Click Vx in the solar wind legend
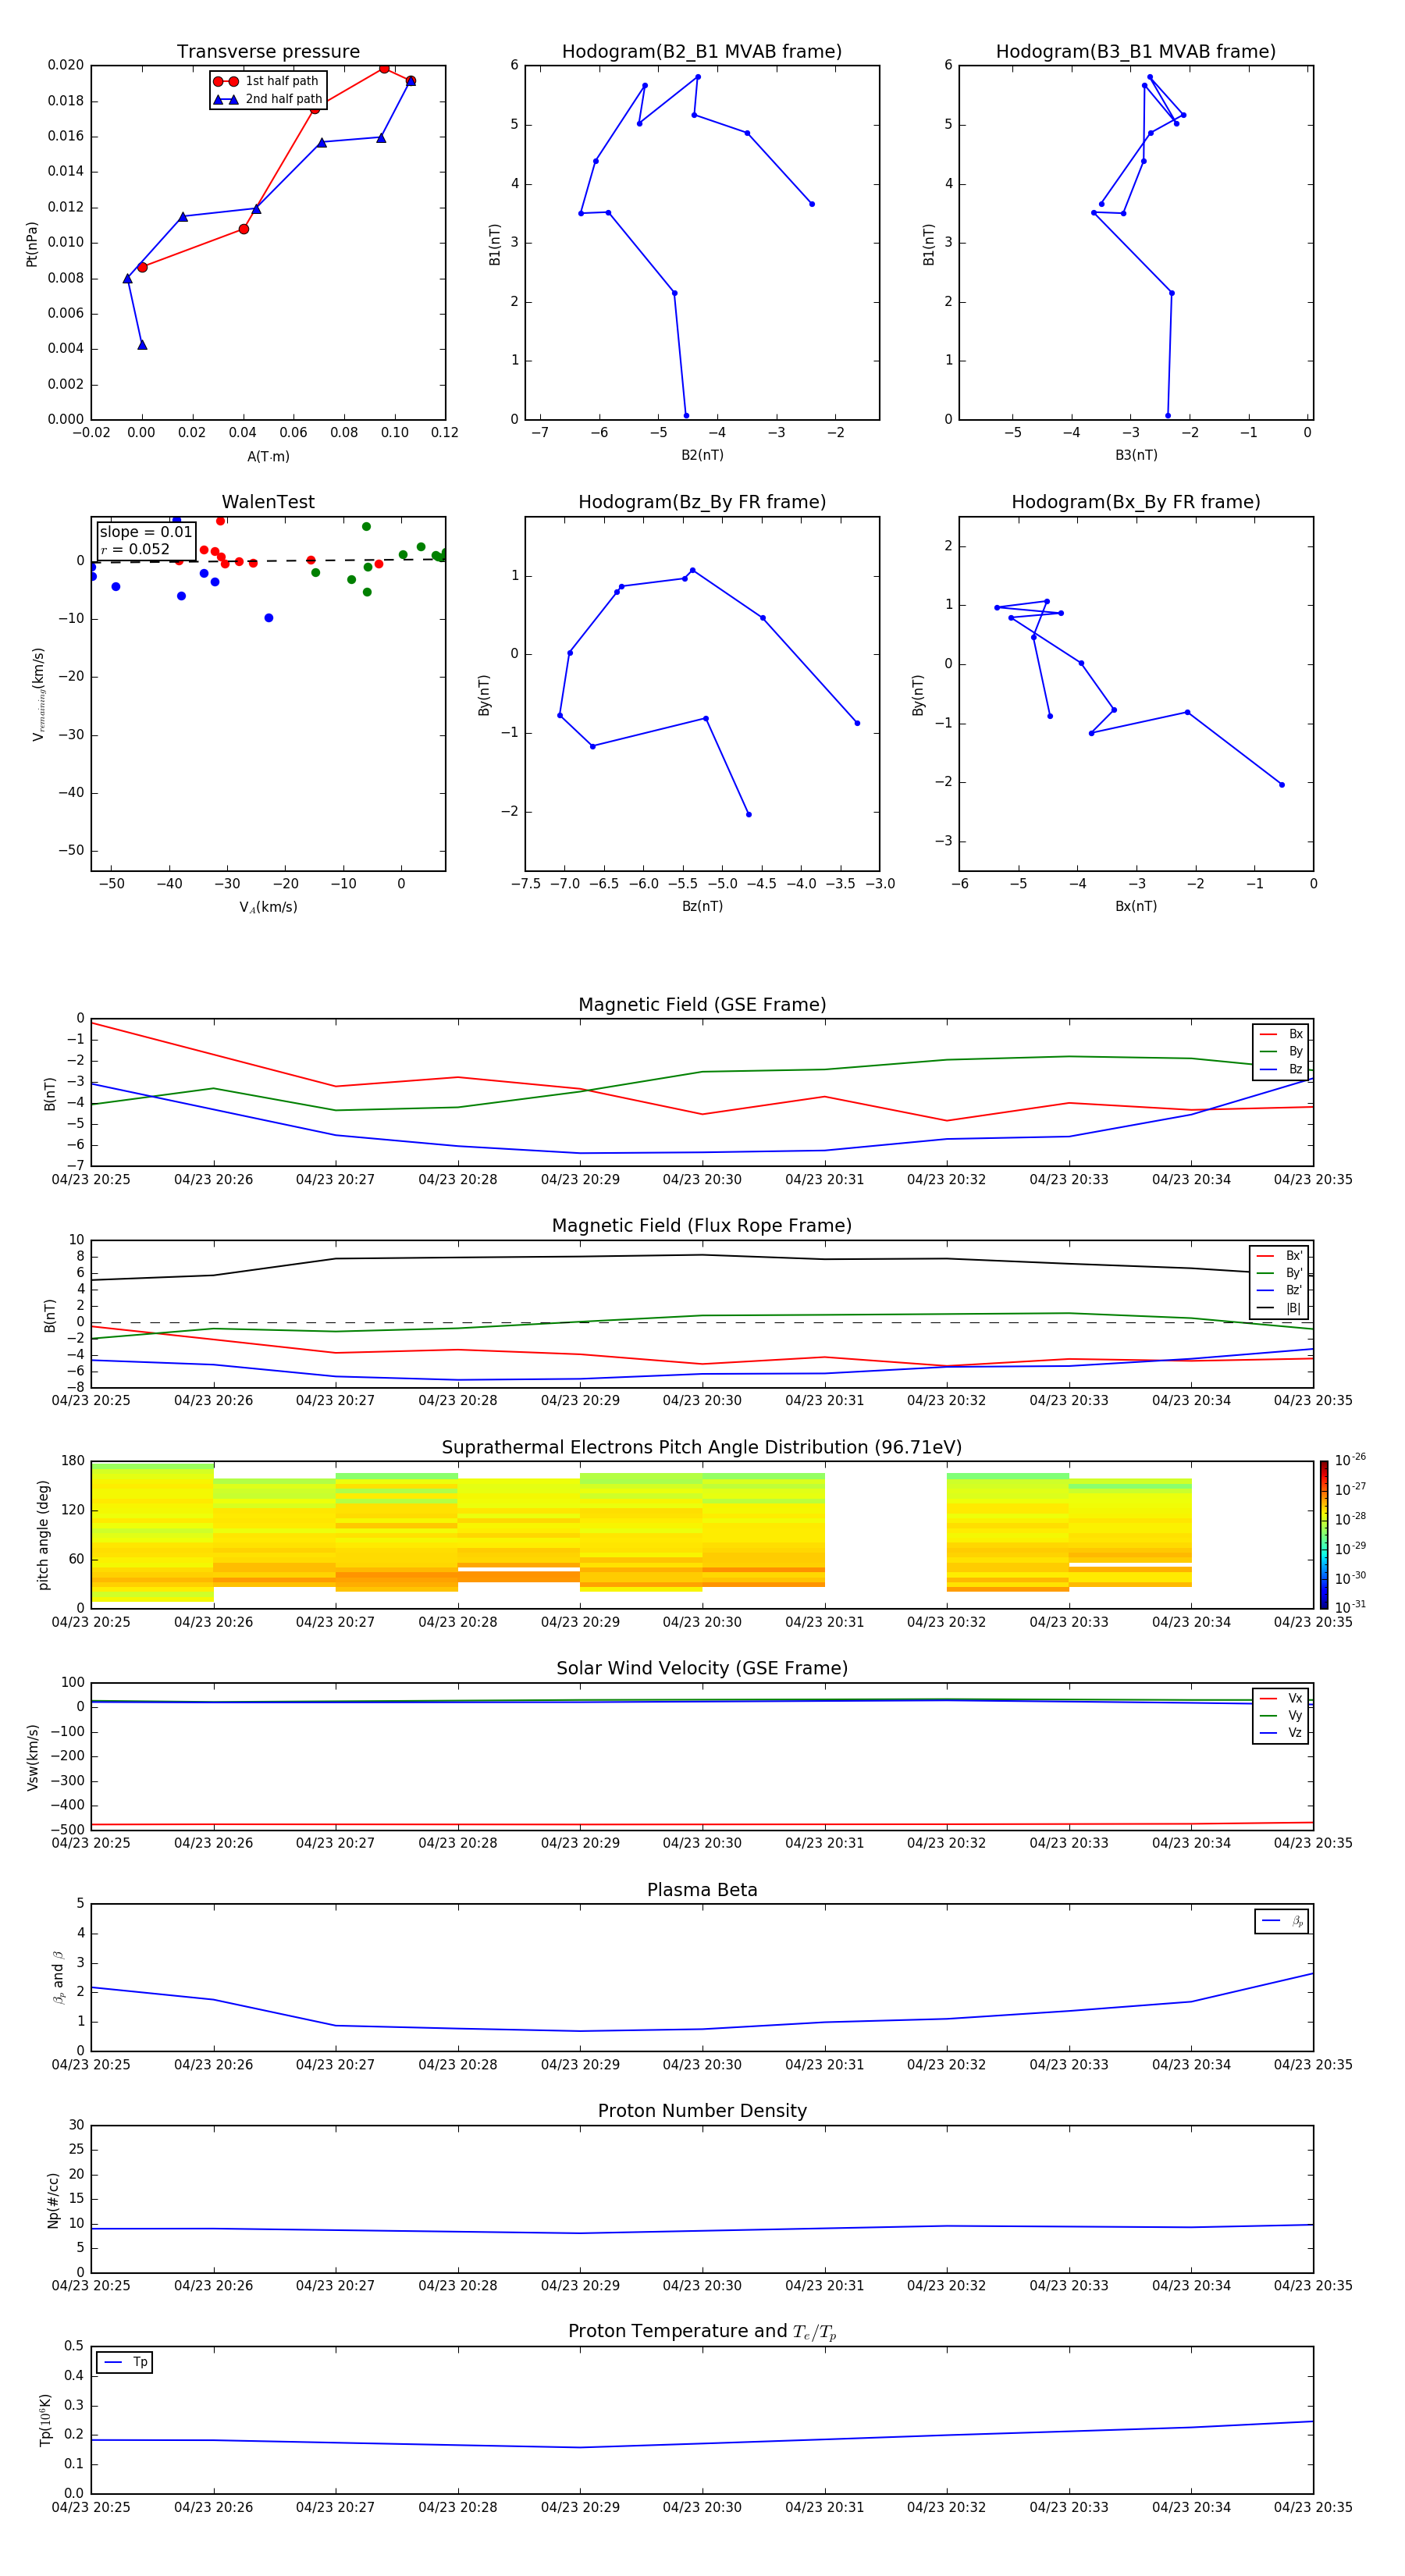Viewport: 1405px width, 2576px height. coord(1281,1699)
